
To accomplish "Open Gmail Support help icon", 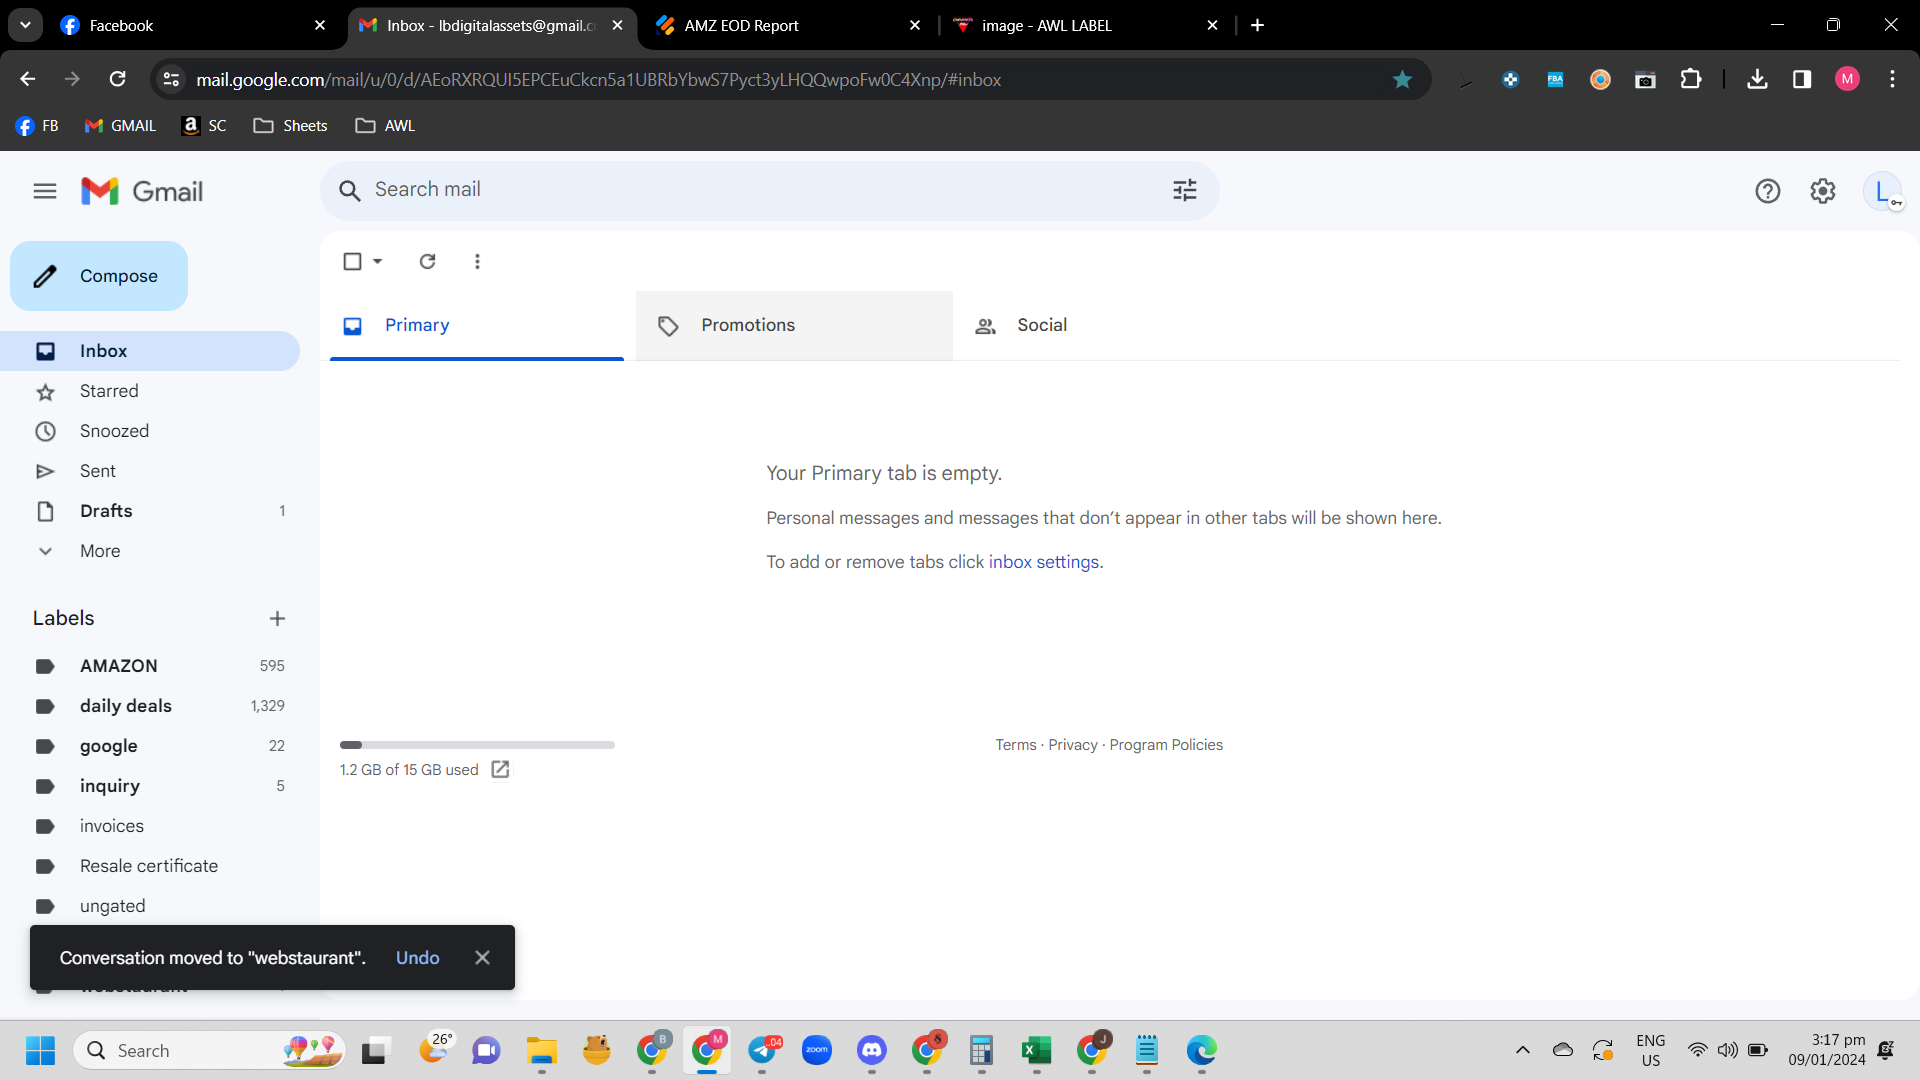I will [x=1768, y=191].
